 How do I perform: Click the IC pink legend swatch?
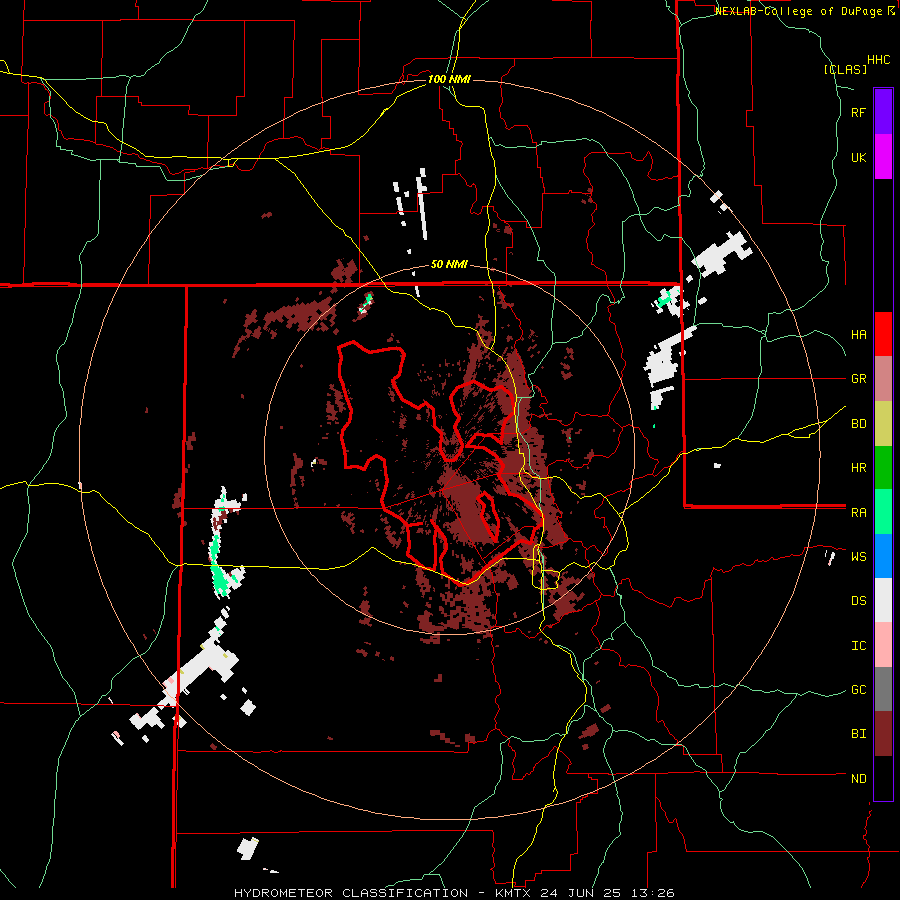883,645
